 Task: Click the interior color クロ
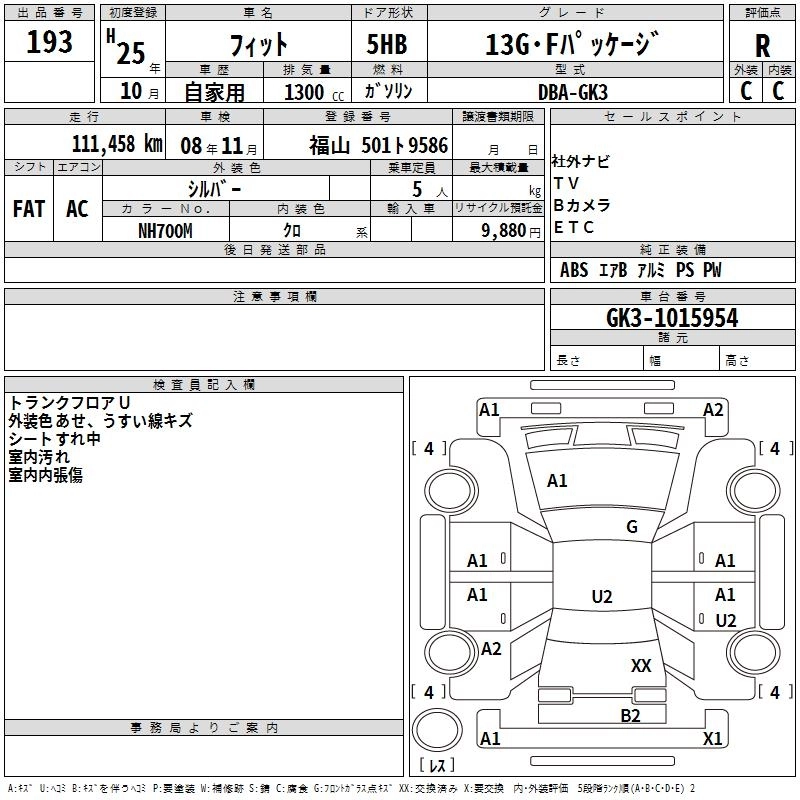point(292,231)
